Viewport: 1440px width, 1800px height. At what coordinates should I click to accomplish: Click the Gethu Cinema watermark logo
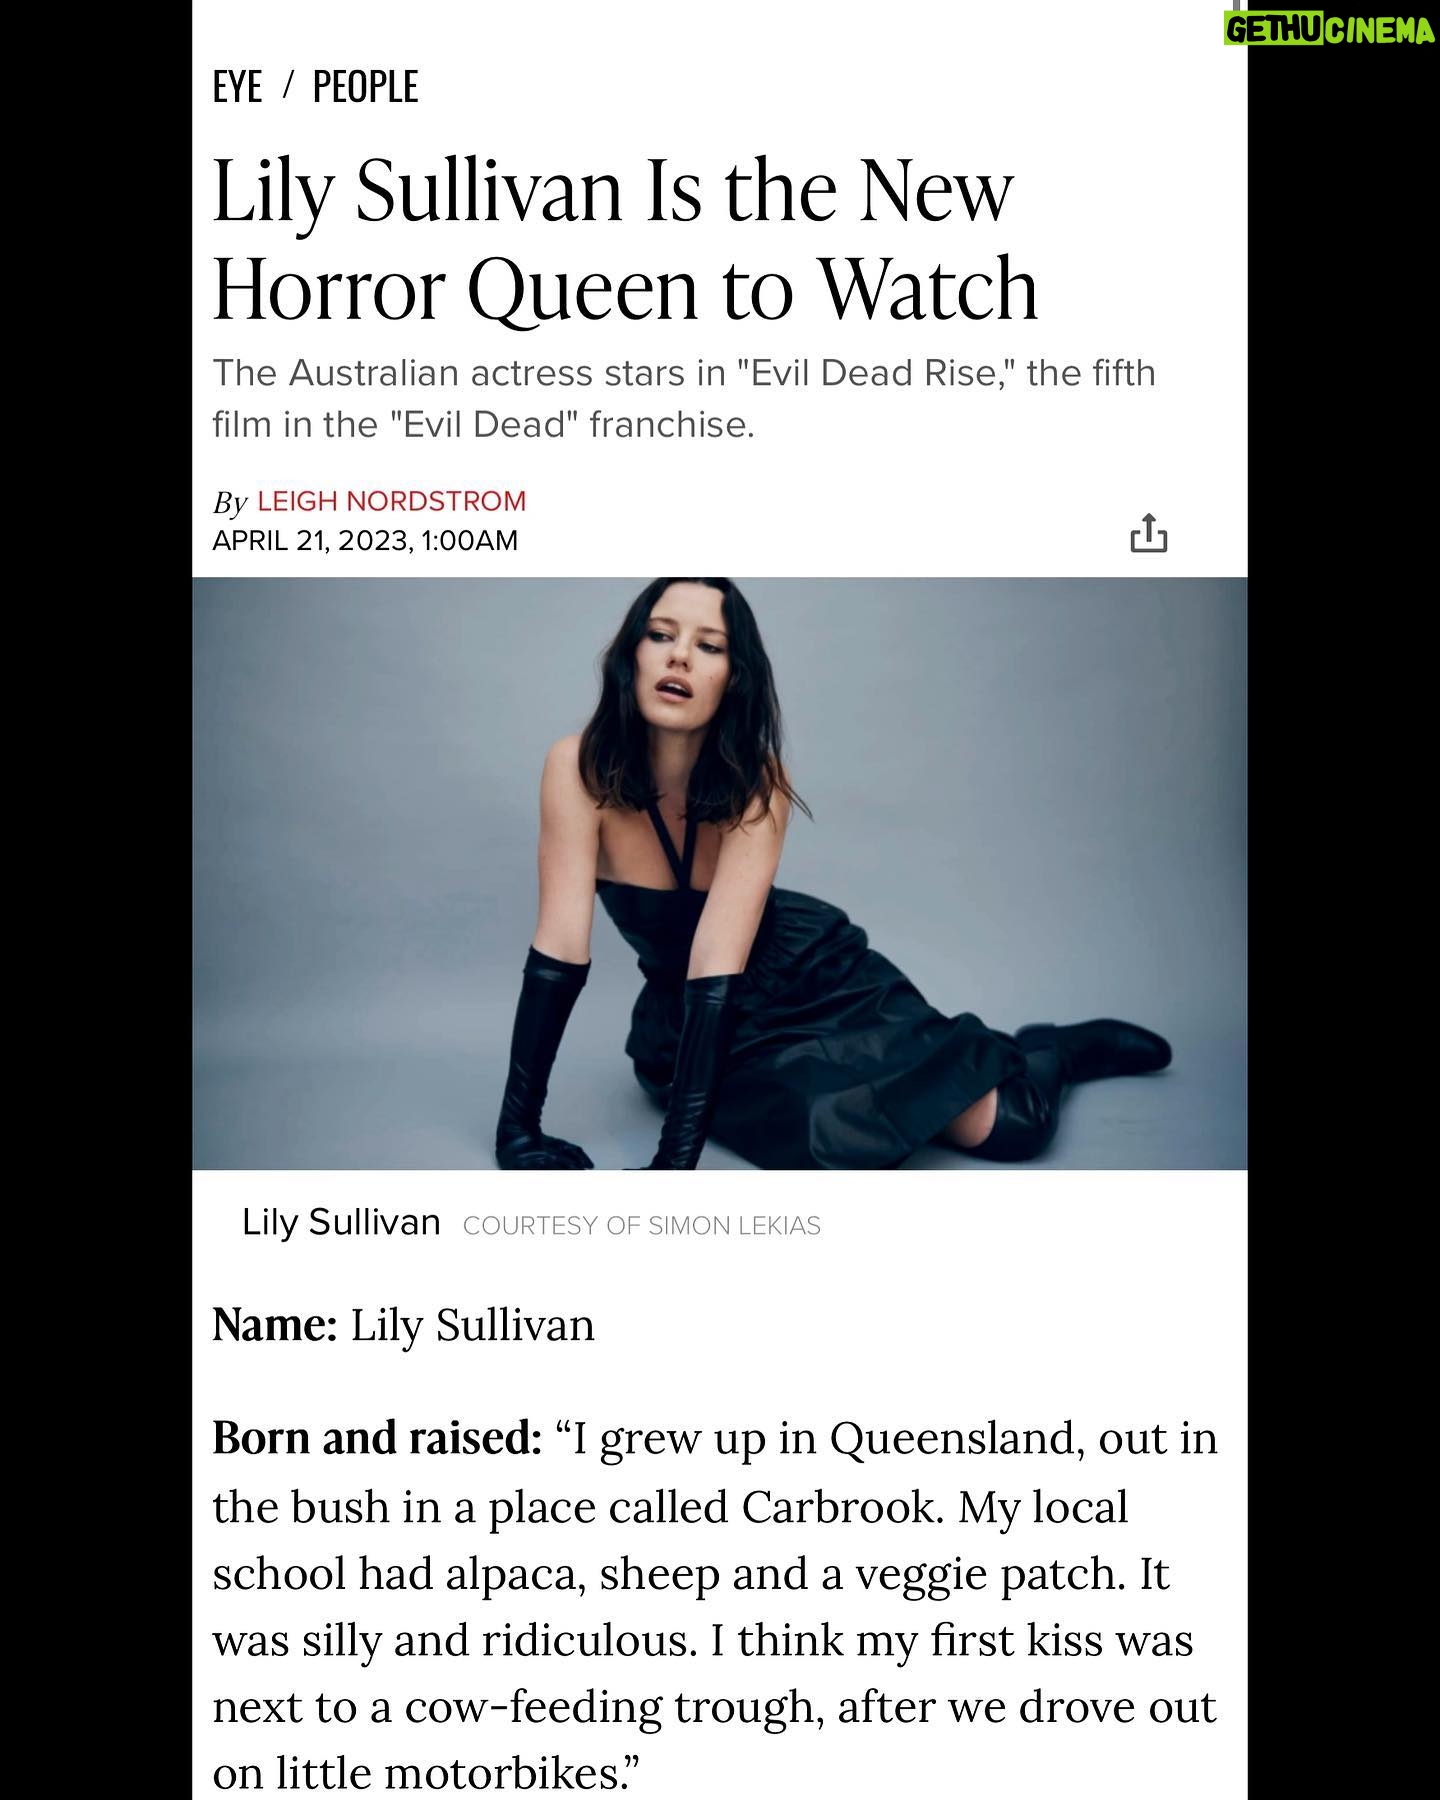(1329, 32)
